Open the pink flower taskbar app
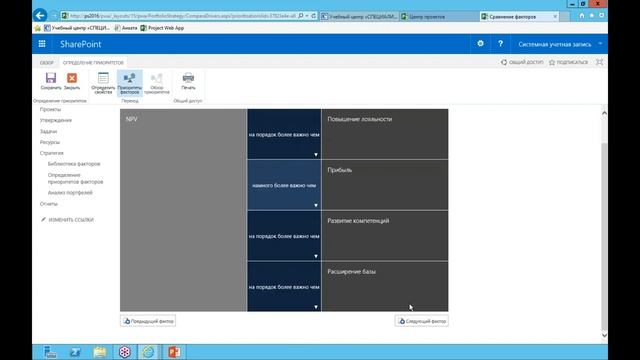 point(124,352)
